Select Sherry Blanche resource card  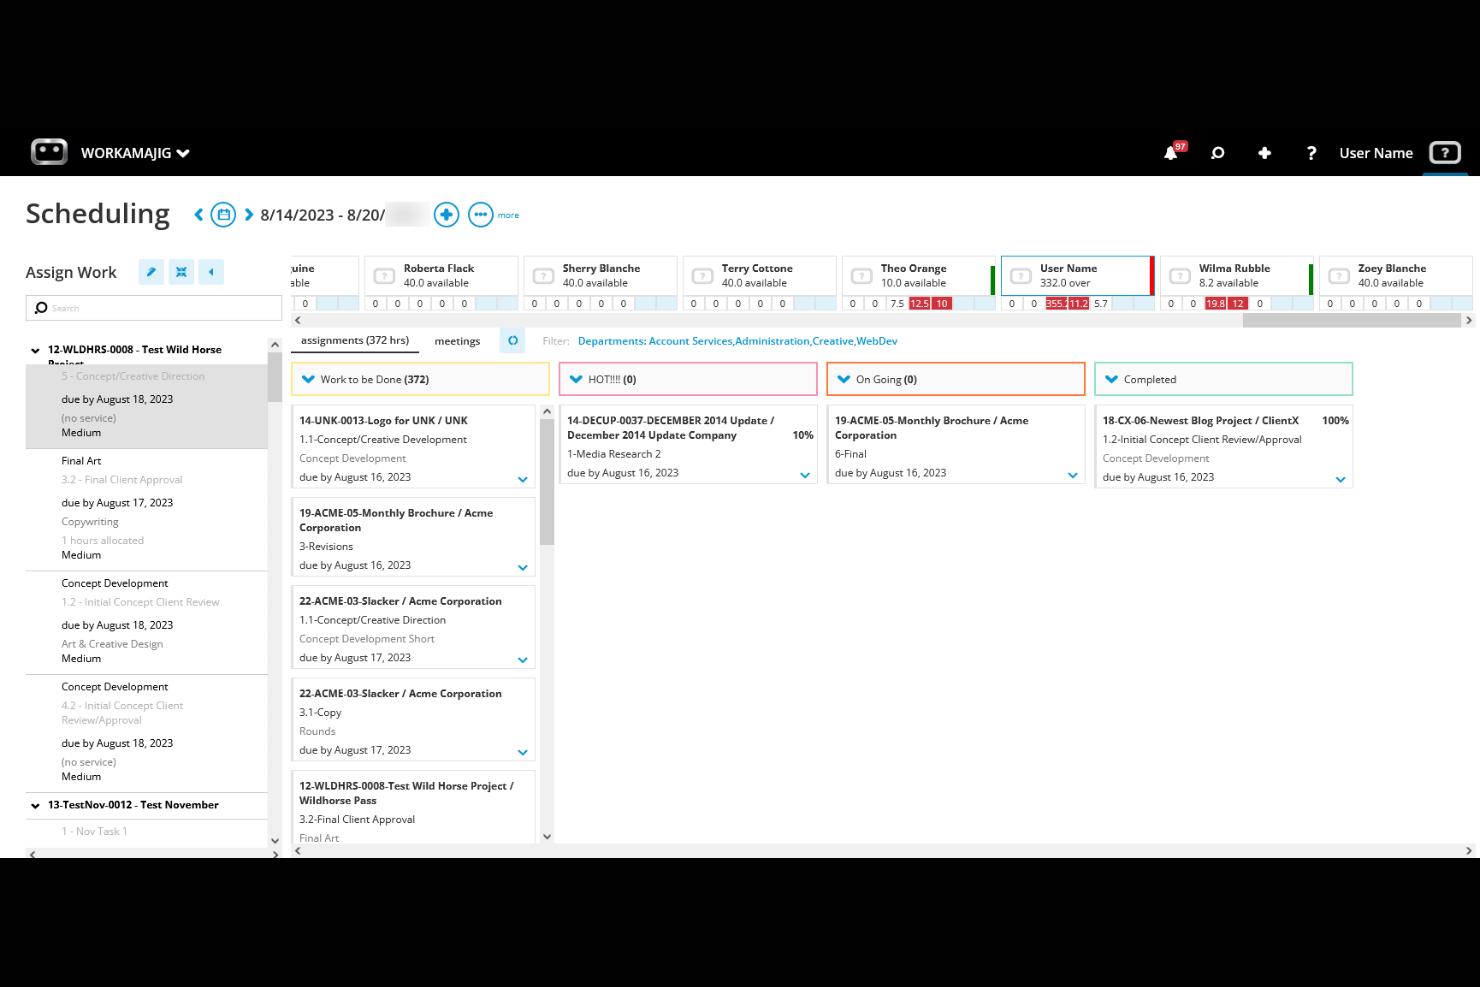point(600,276)
